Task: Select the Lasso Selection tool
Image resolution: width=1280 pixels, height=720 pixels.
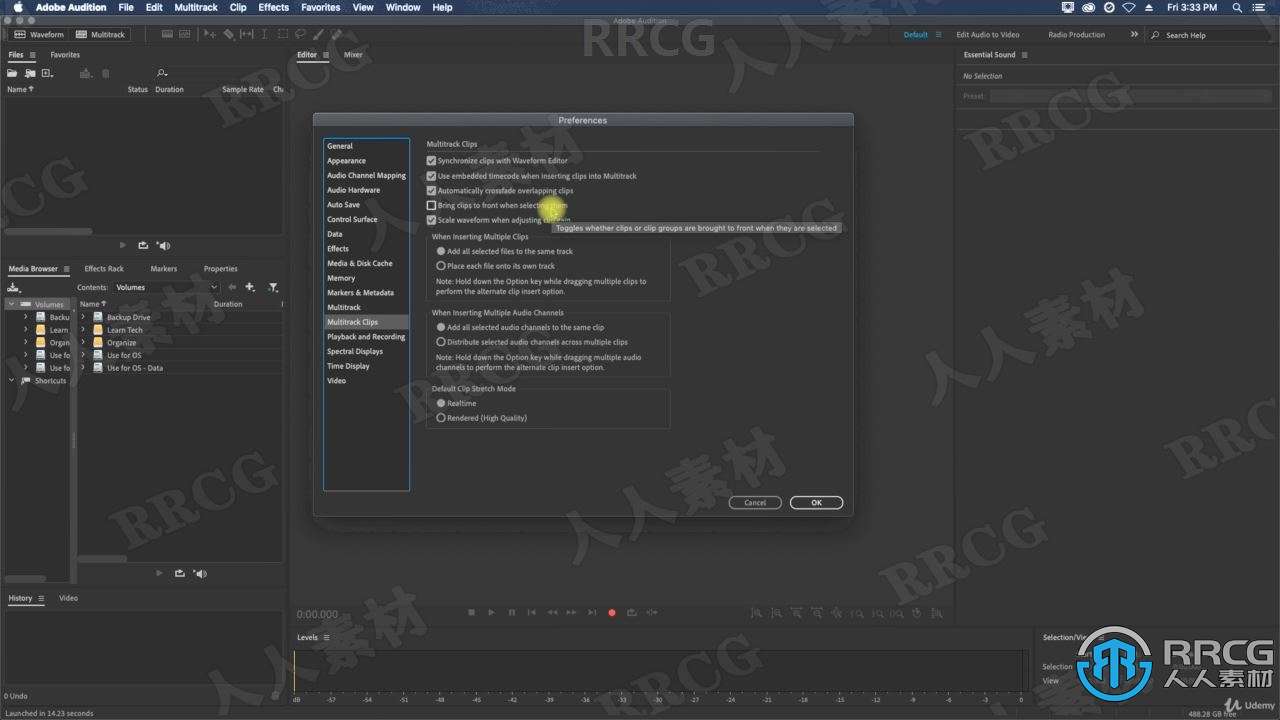Action: 300,34
